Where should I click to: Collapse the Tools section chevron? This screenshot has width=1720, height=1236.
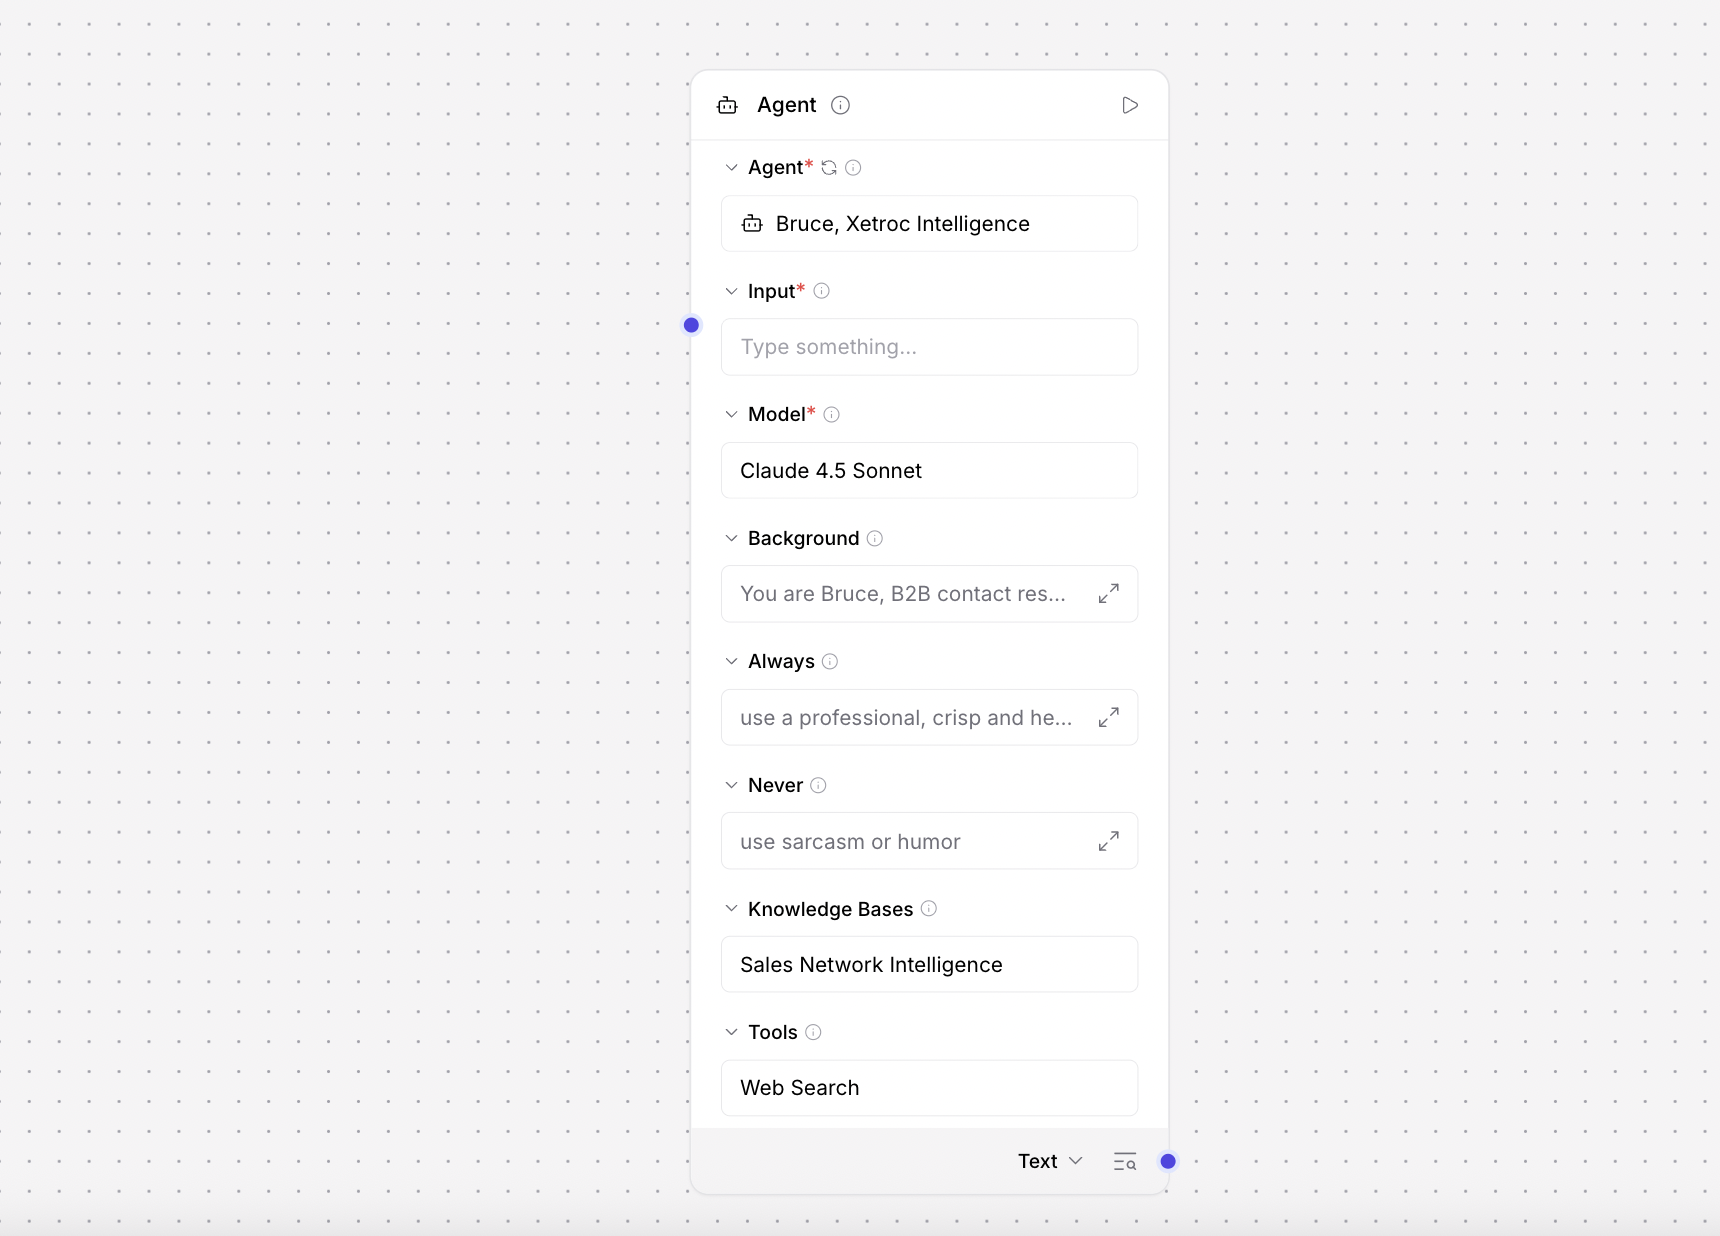coord(731,1032)
